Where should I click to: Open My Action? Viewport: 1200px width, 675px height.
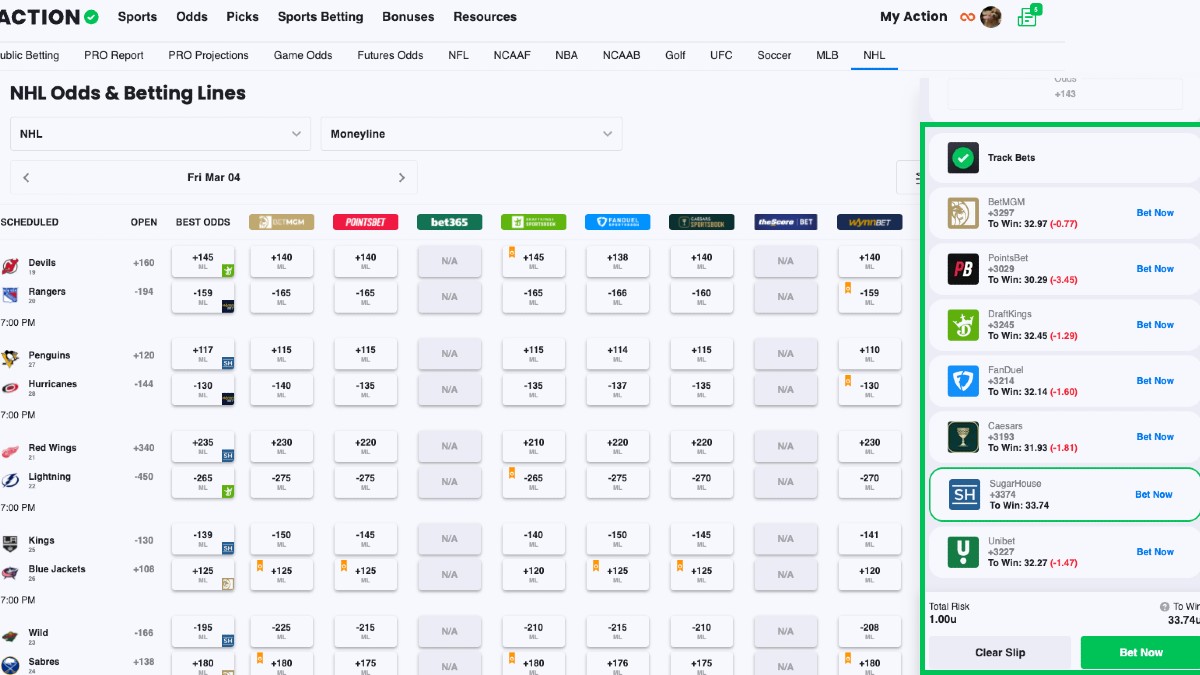[914, 17]
